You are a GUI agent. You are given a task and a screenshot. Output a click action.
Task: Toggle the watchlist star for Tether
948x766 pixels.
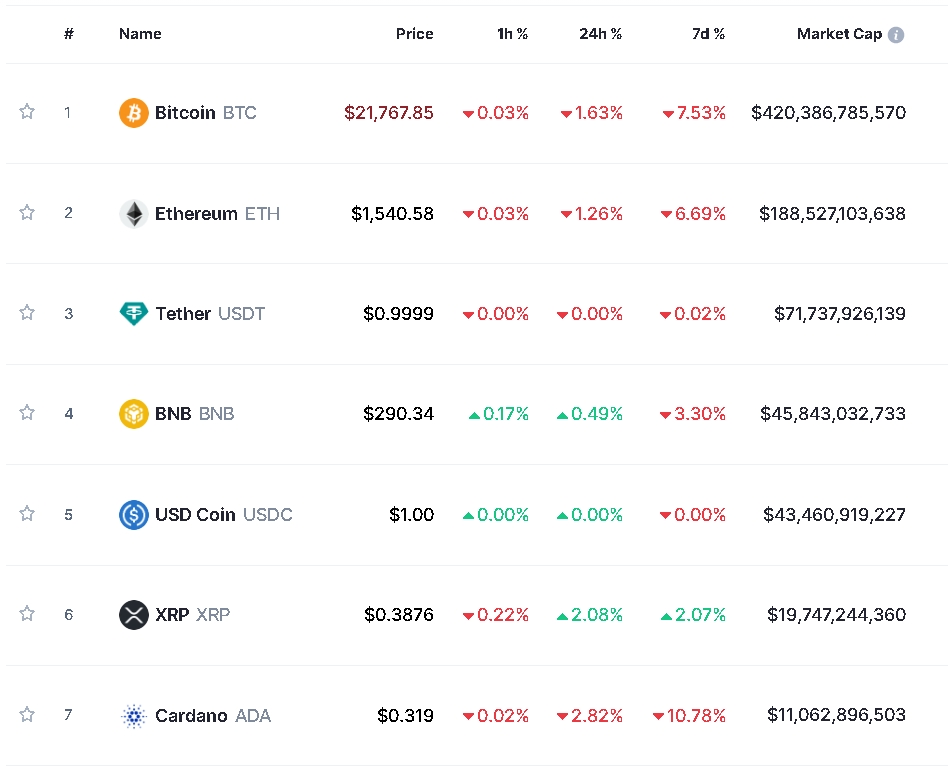coord(27,312)
